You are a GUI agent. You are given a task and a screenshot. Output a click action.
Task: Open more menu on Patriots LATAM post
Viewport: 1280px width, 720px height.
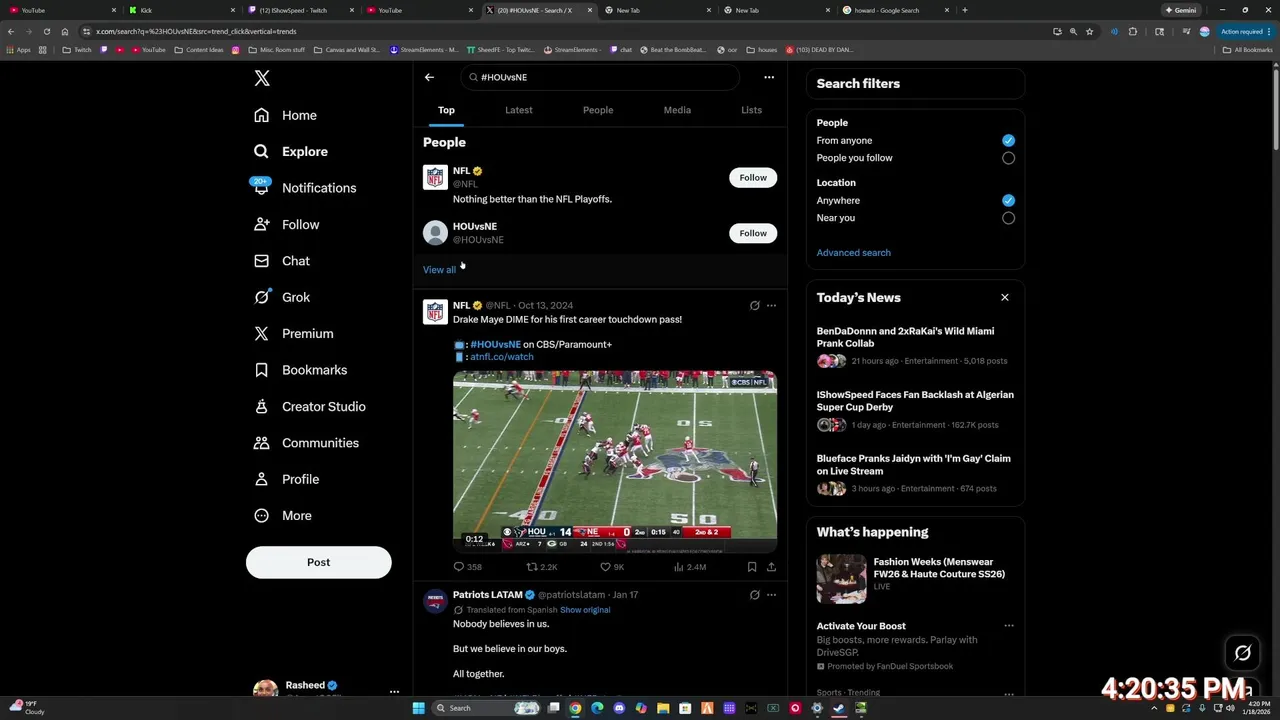click(x=771, y=595)
